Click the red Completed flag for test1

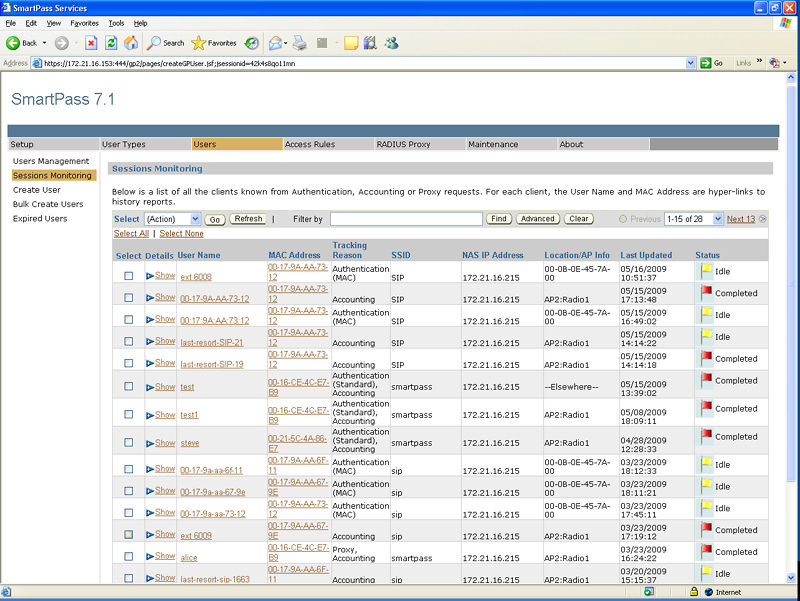coord(706,407)
